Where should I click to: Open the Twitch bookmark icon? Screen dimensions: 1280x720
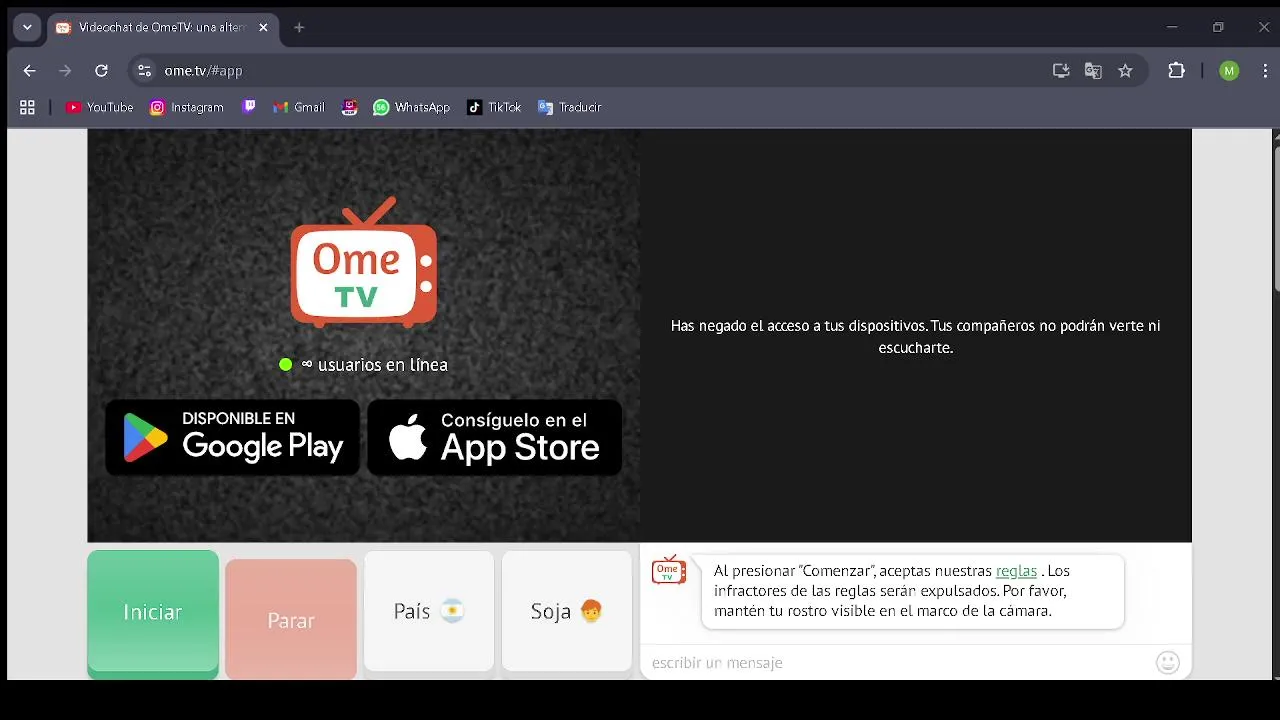[x=249, y=107]
